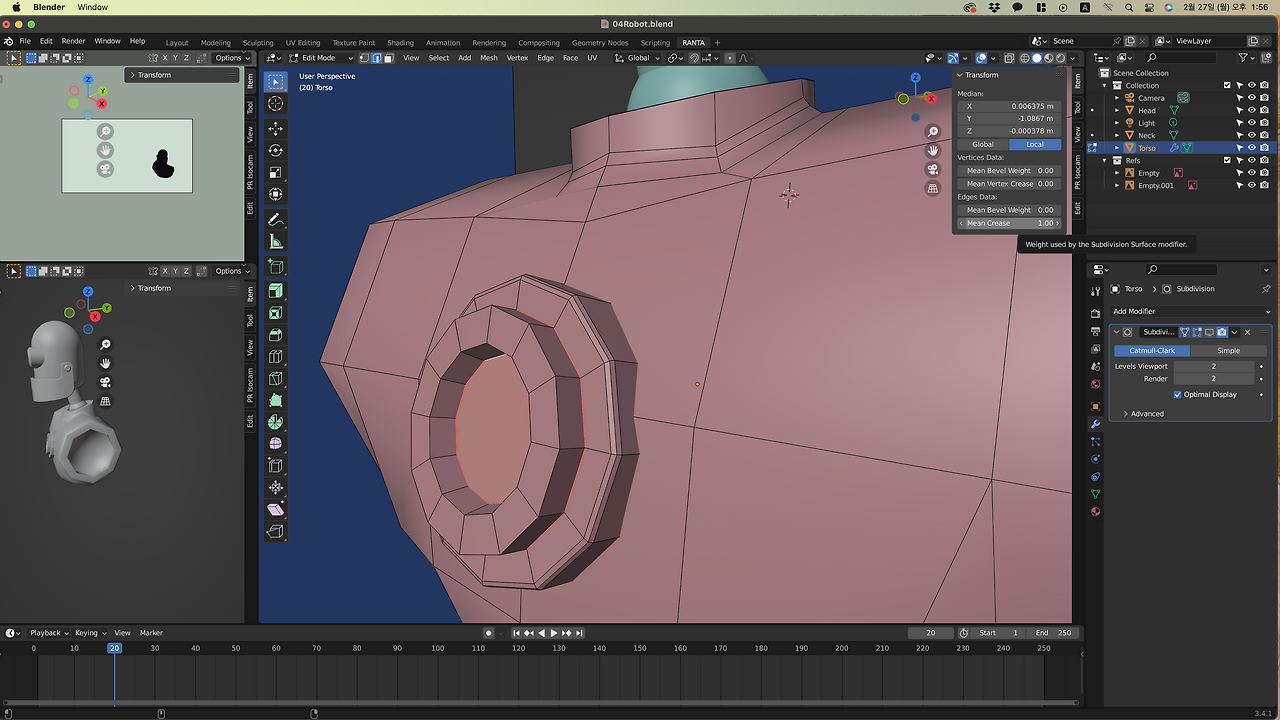Switch to face select mode
This screenshot has height=720, width=1280.
click(x=388, y=58)
